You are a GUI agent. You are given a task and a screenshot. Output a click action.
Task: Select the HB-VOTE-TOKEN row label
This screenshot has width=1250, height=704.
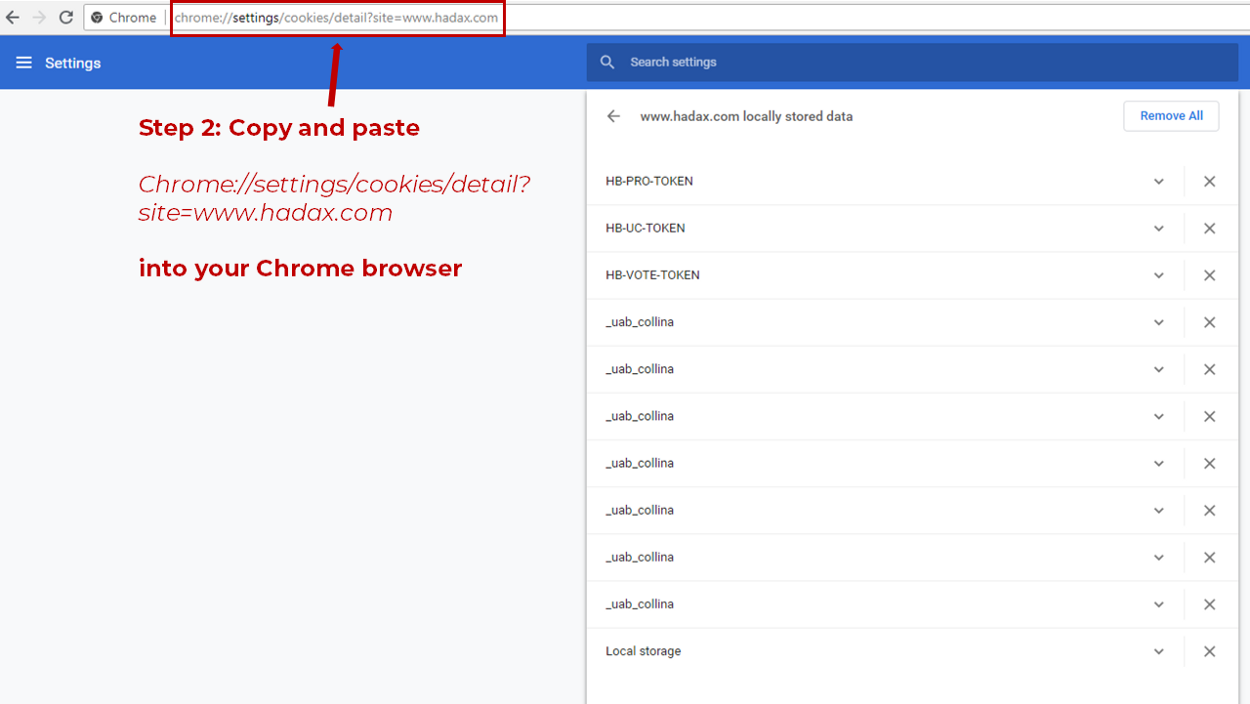coord(652,275)
